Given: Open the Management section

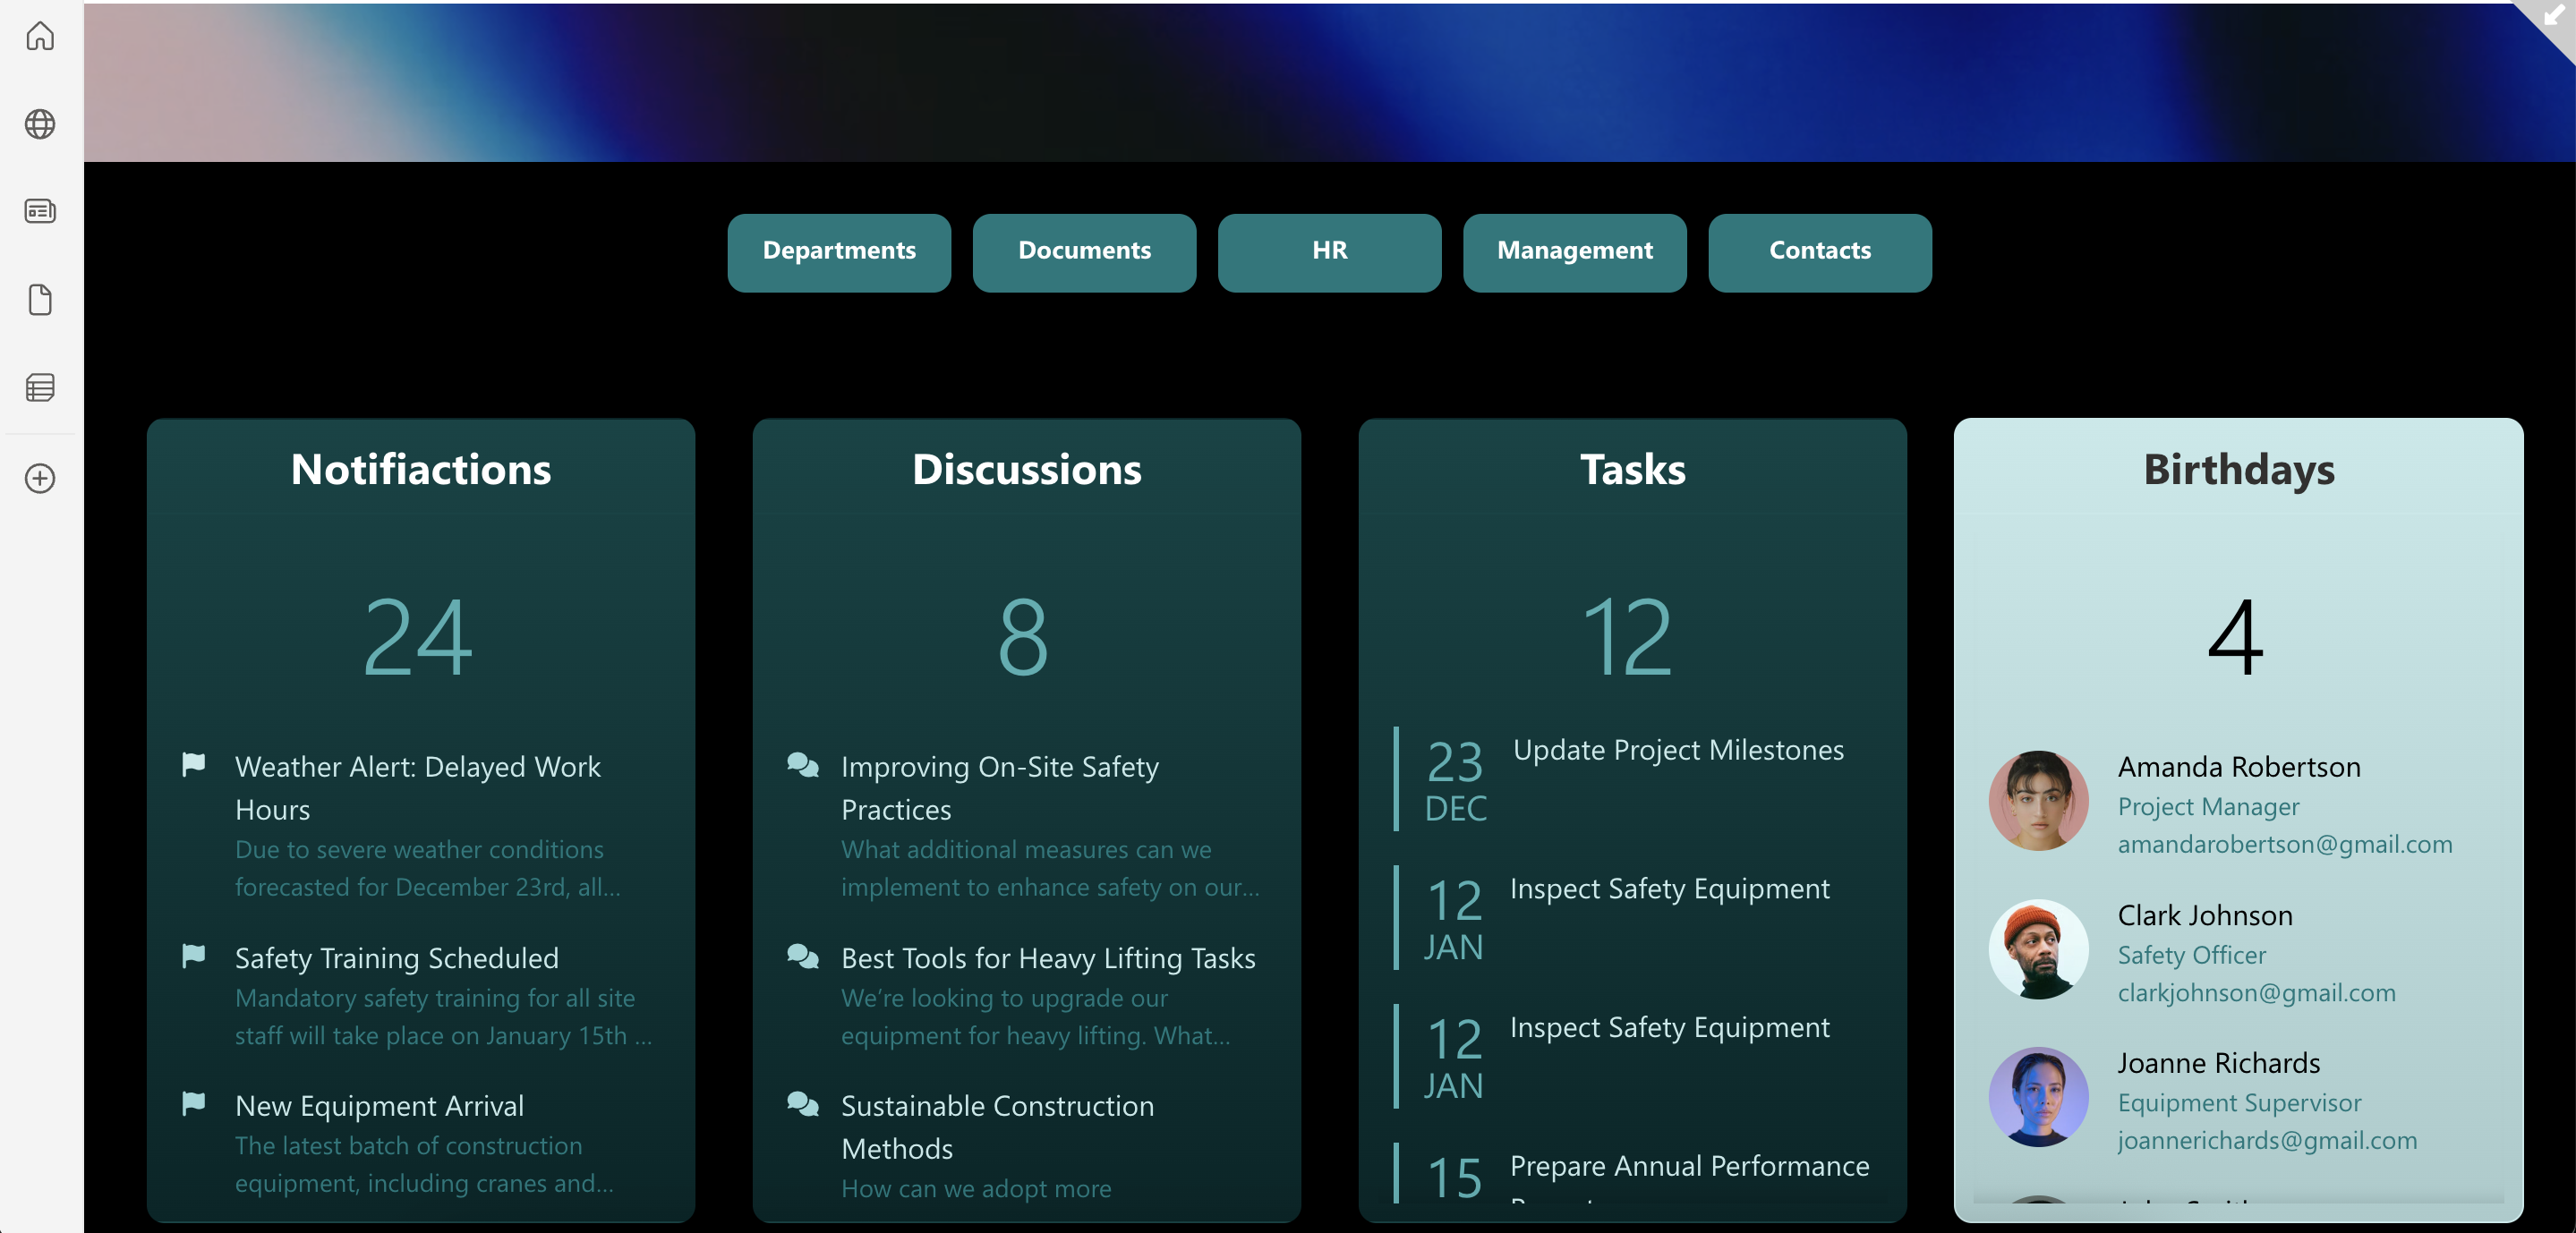Looking at the screenshot, I should [1574, 251].
